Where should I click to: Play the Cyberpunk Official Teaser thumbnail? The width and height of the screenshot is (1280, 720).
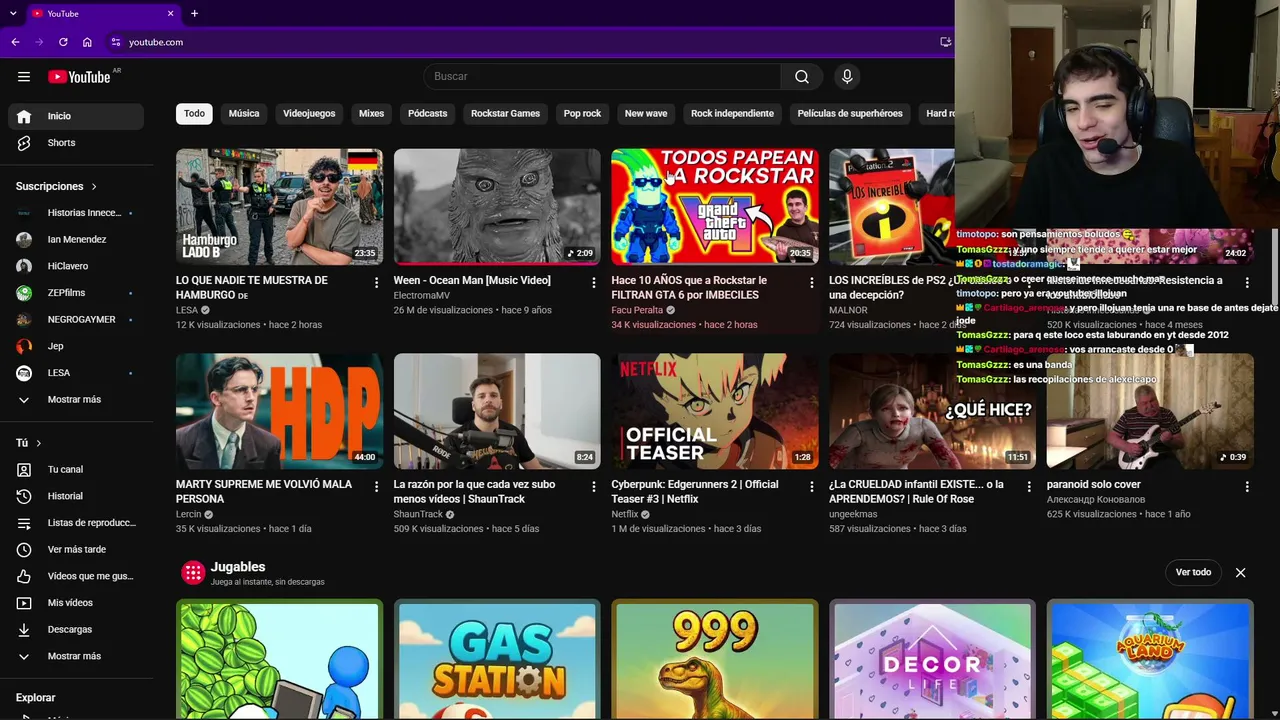click(715, 411)
